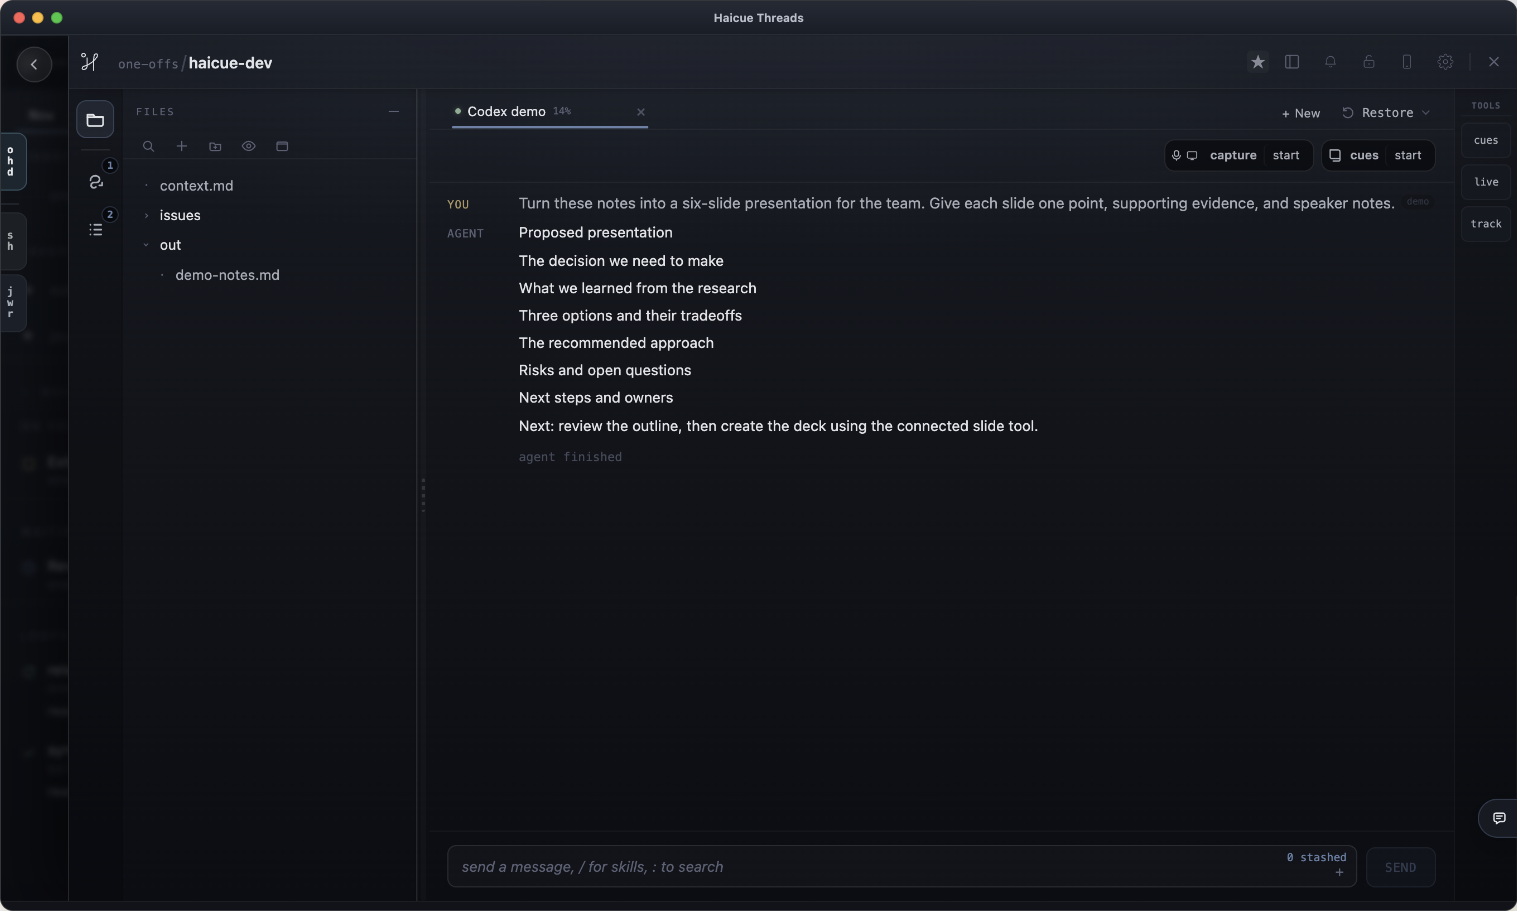Collapse the out folder
Image resolution: width=1517 pixels, height=911 pixels.
170,245
